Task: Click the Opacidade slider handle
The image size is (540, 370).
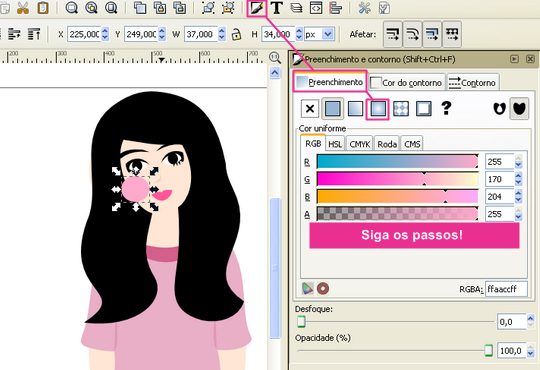Action: coord(488,351)
